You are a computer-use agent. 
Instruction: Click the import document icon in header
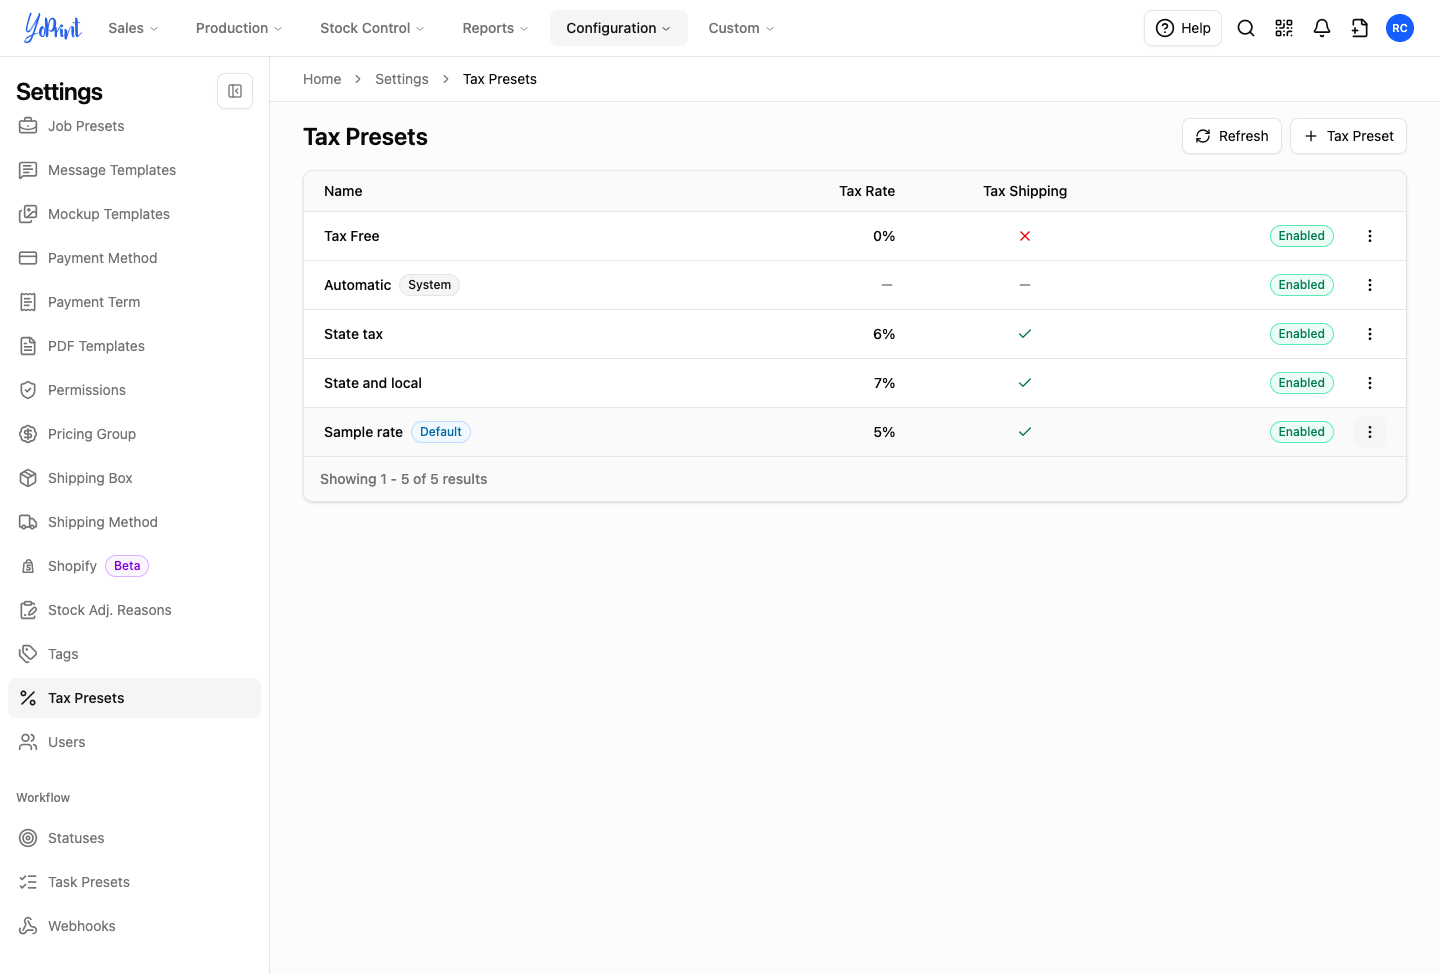(x=1360, y=28)
